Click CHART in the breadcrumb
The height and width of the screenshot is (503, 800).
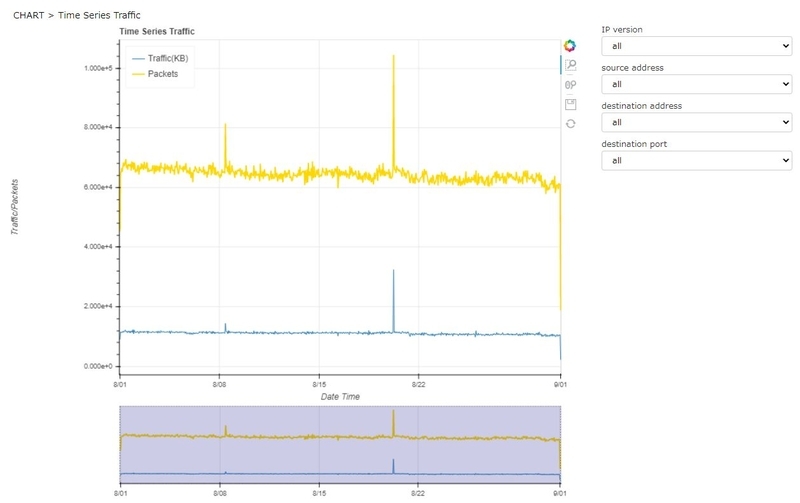29,15
